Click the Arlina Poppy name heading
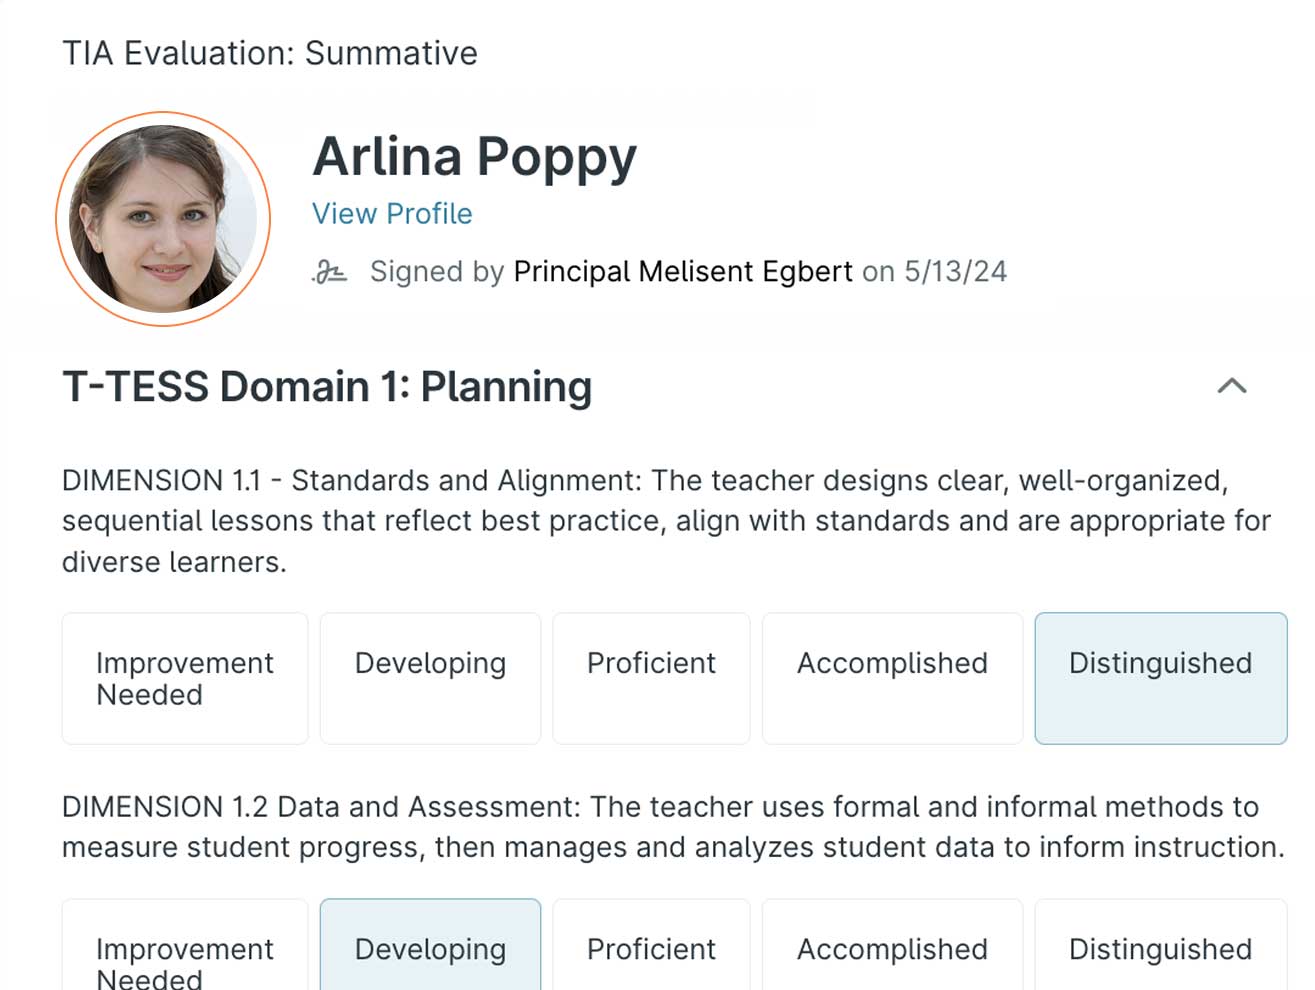 click(474, 157)
